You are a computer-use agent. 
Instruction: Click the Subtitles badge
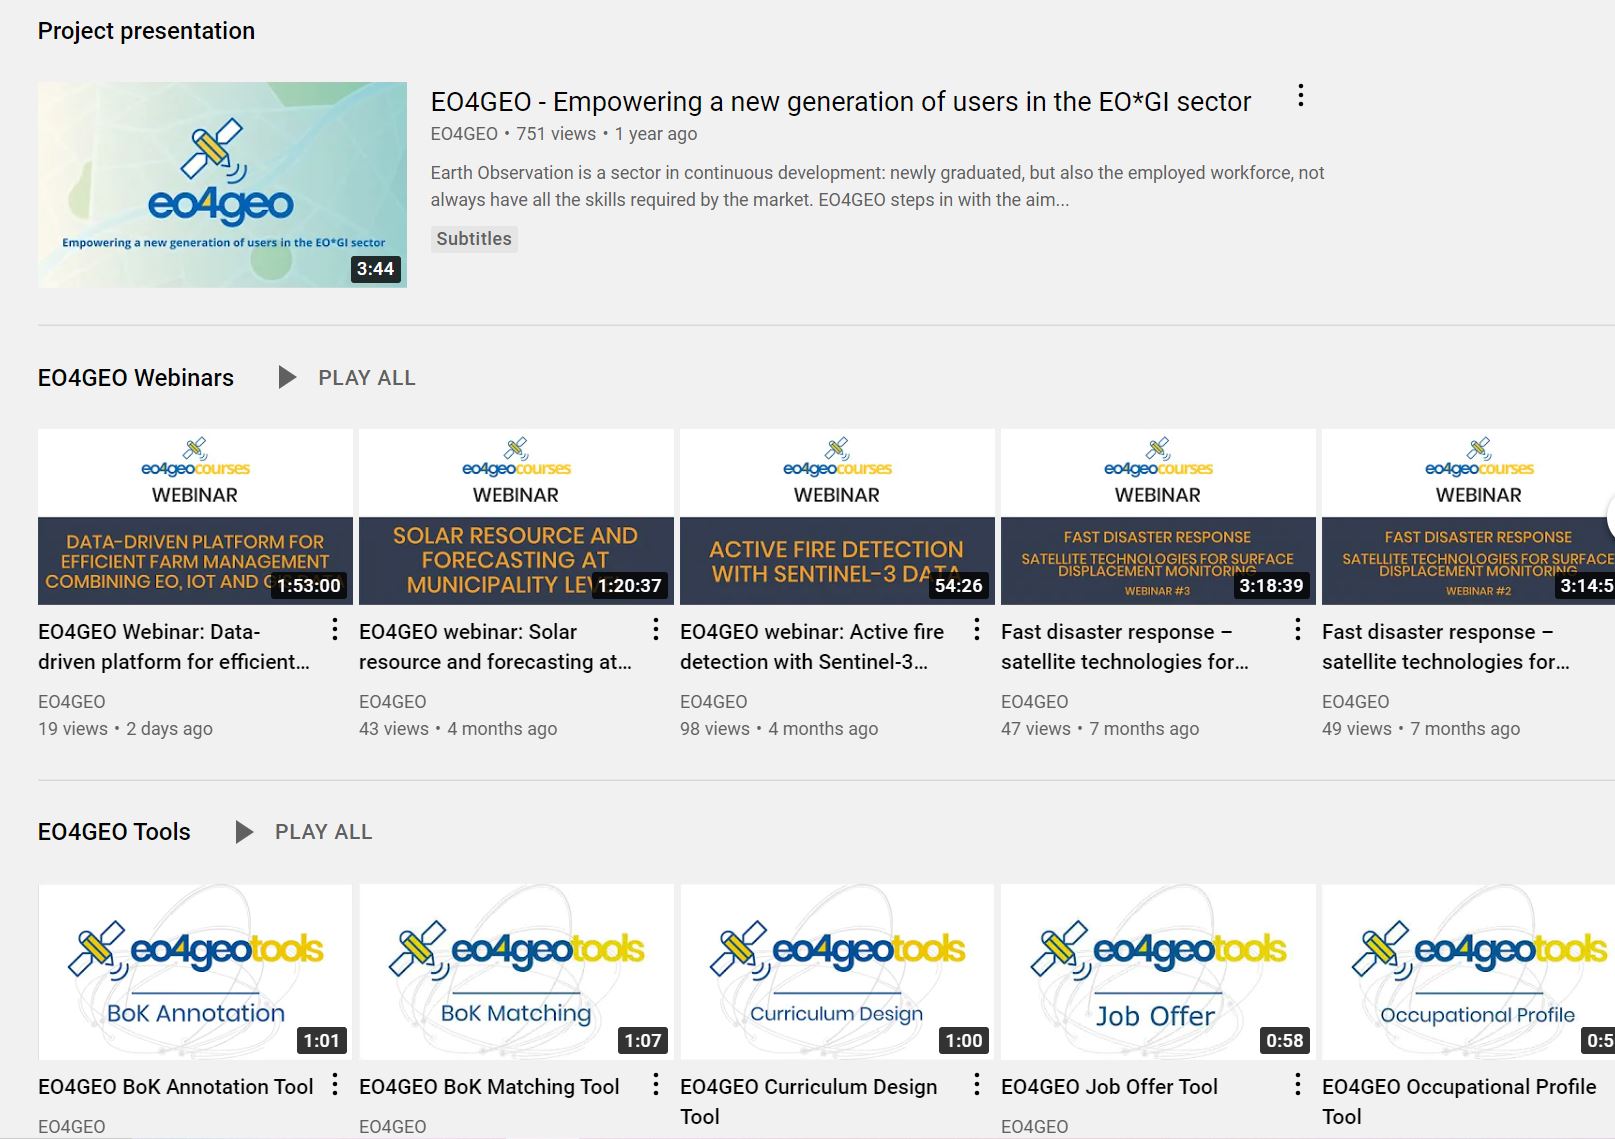coord(474,239)
